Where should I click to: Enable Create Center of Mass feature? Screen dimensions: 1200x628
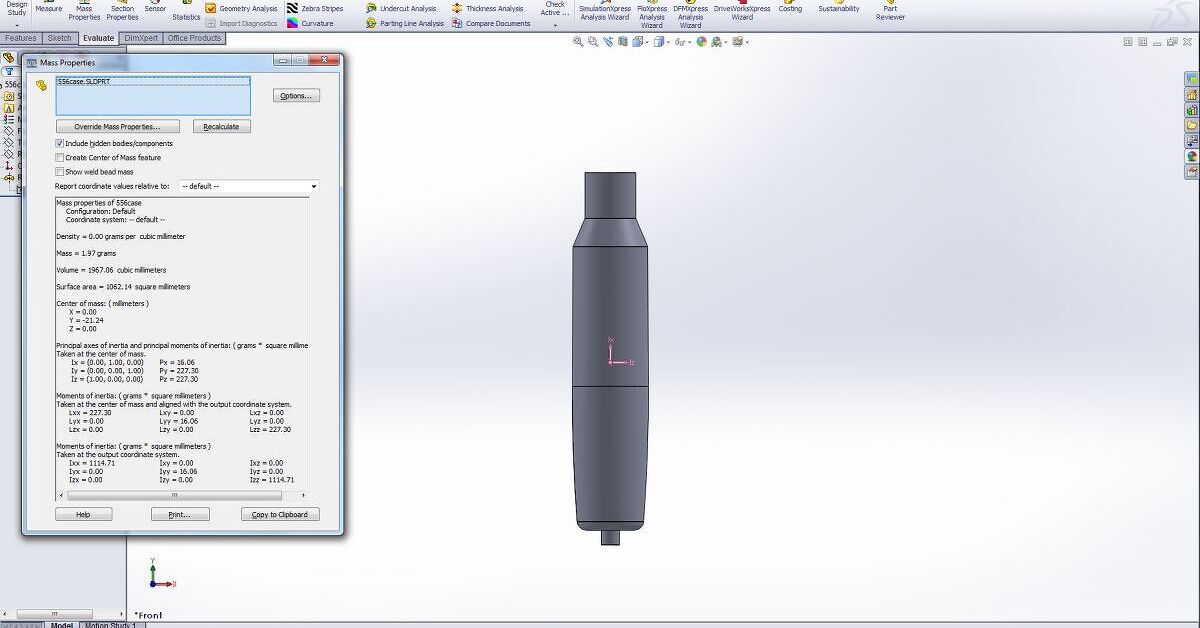(x=59, y=157)
